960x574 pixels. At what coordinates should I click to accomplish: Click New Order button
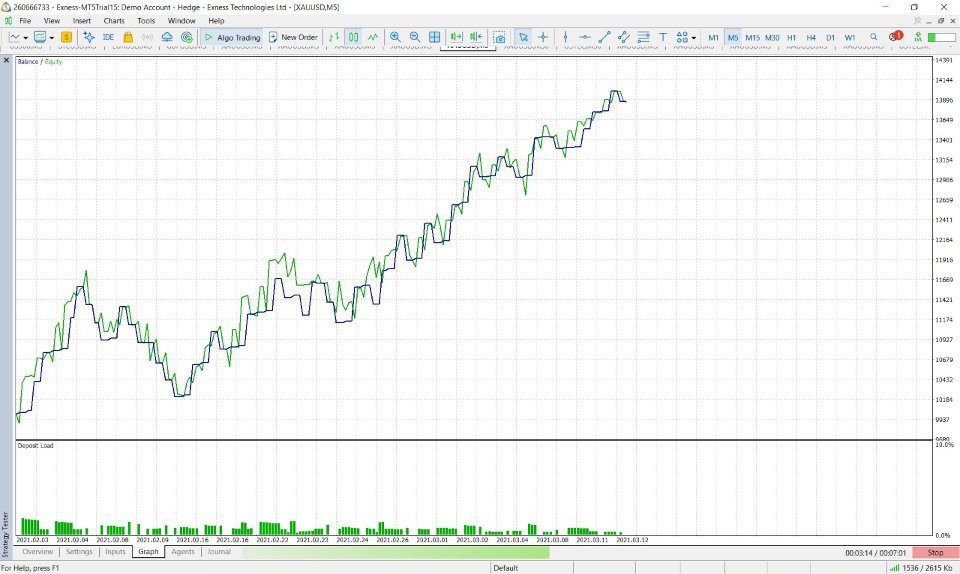293,37
